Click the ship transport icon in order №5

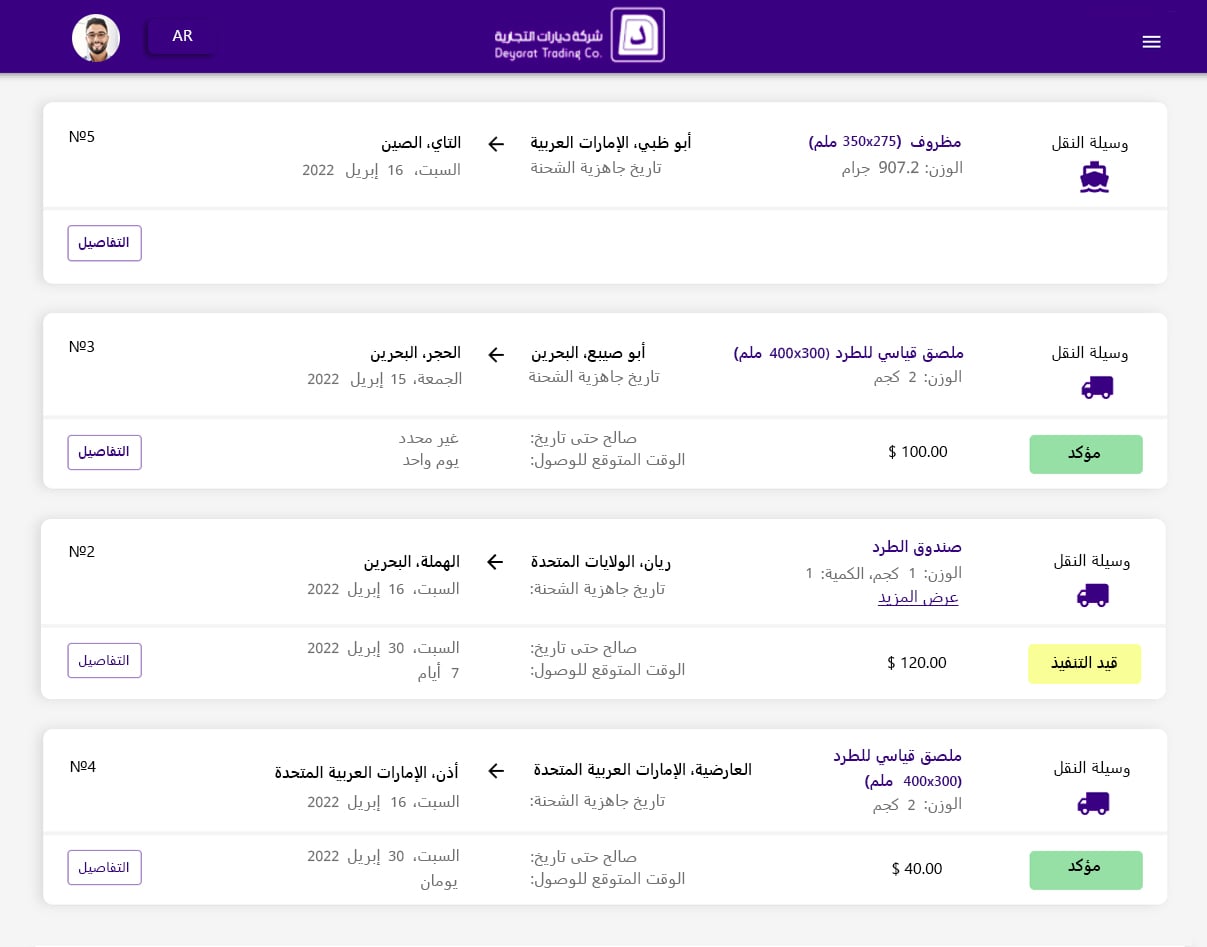1094,177
